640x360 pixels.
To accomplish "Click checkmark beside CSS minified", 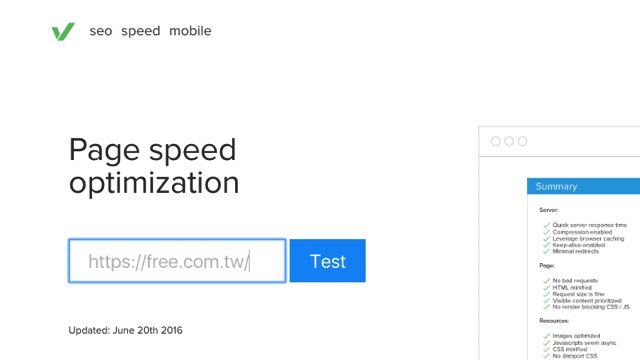I will point(547,349).
